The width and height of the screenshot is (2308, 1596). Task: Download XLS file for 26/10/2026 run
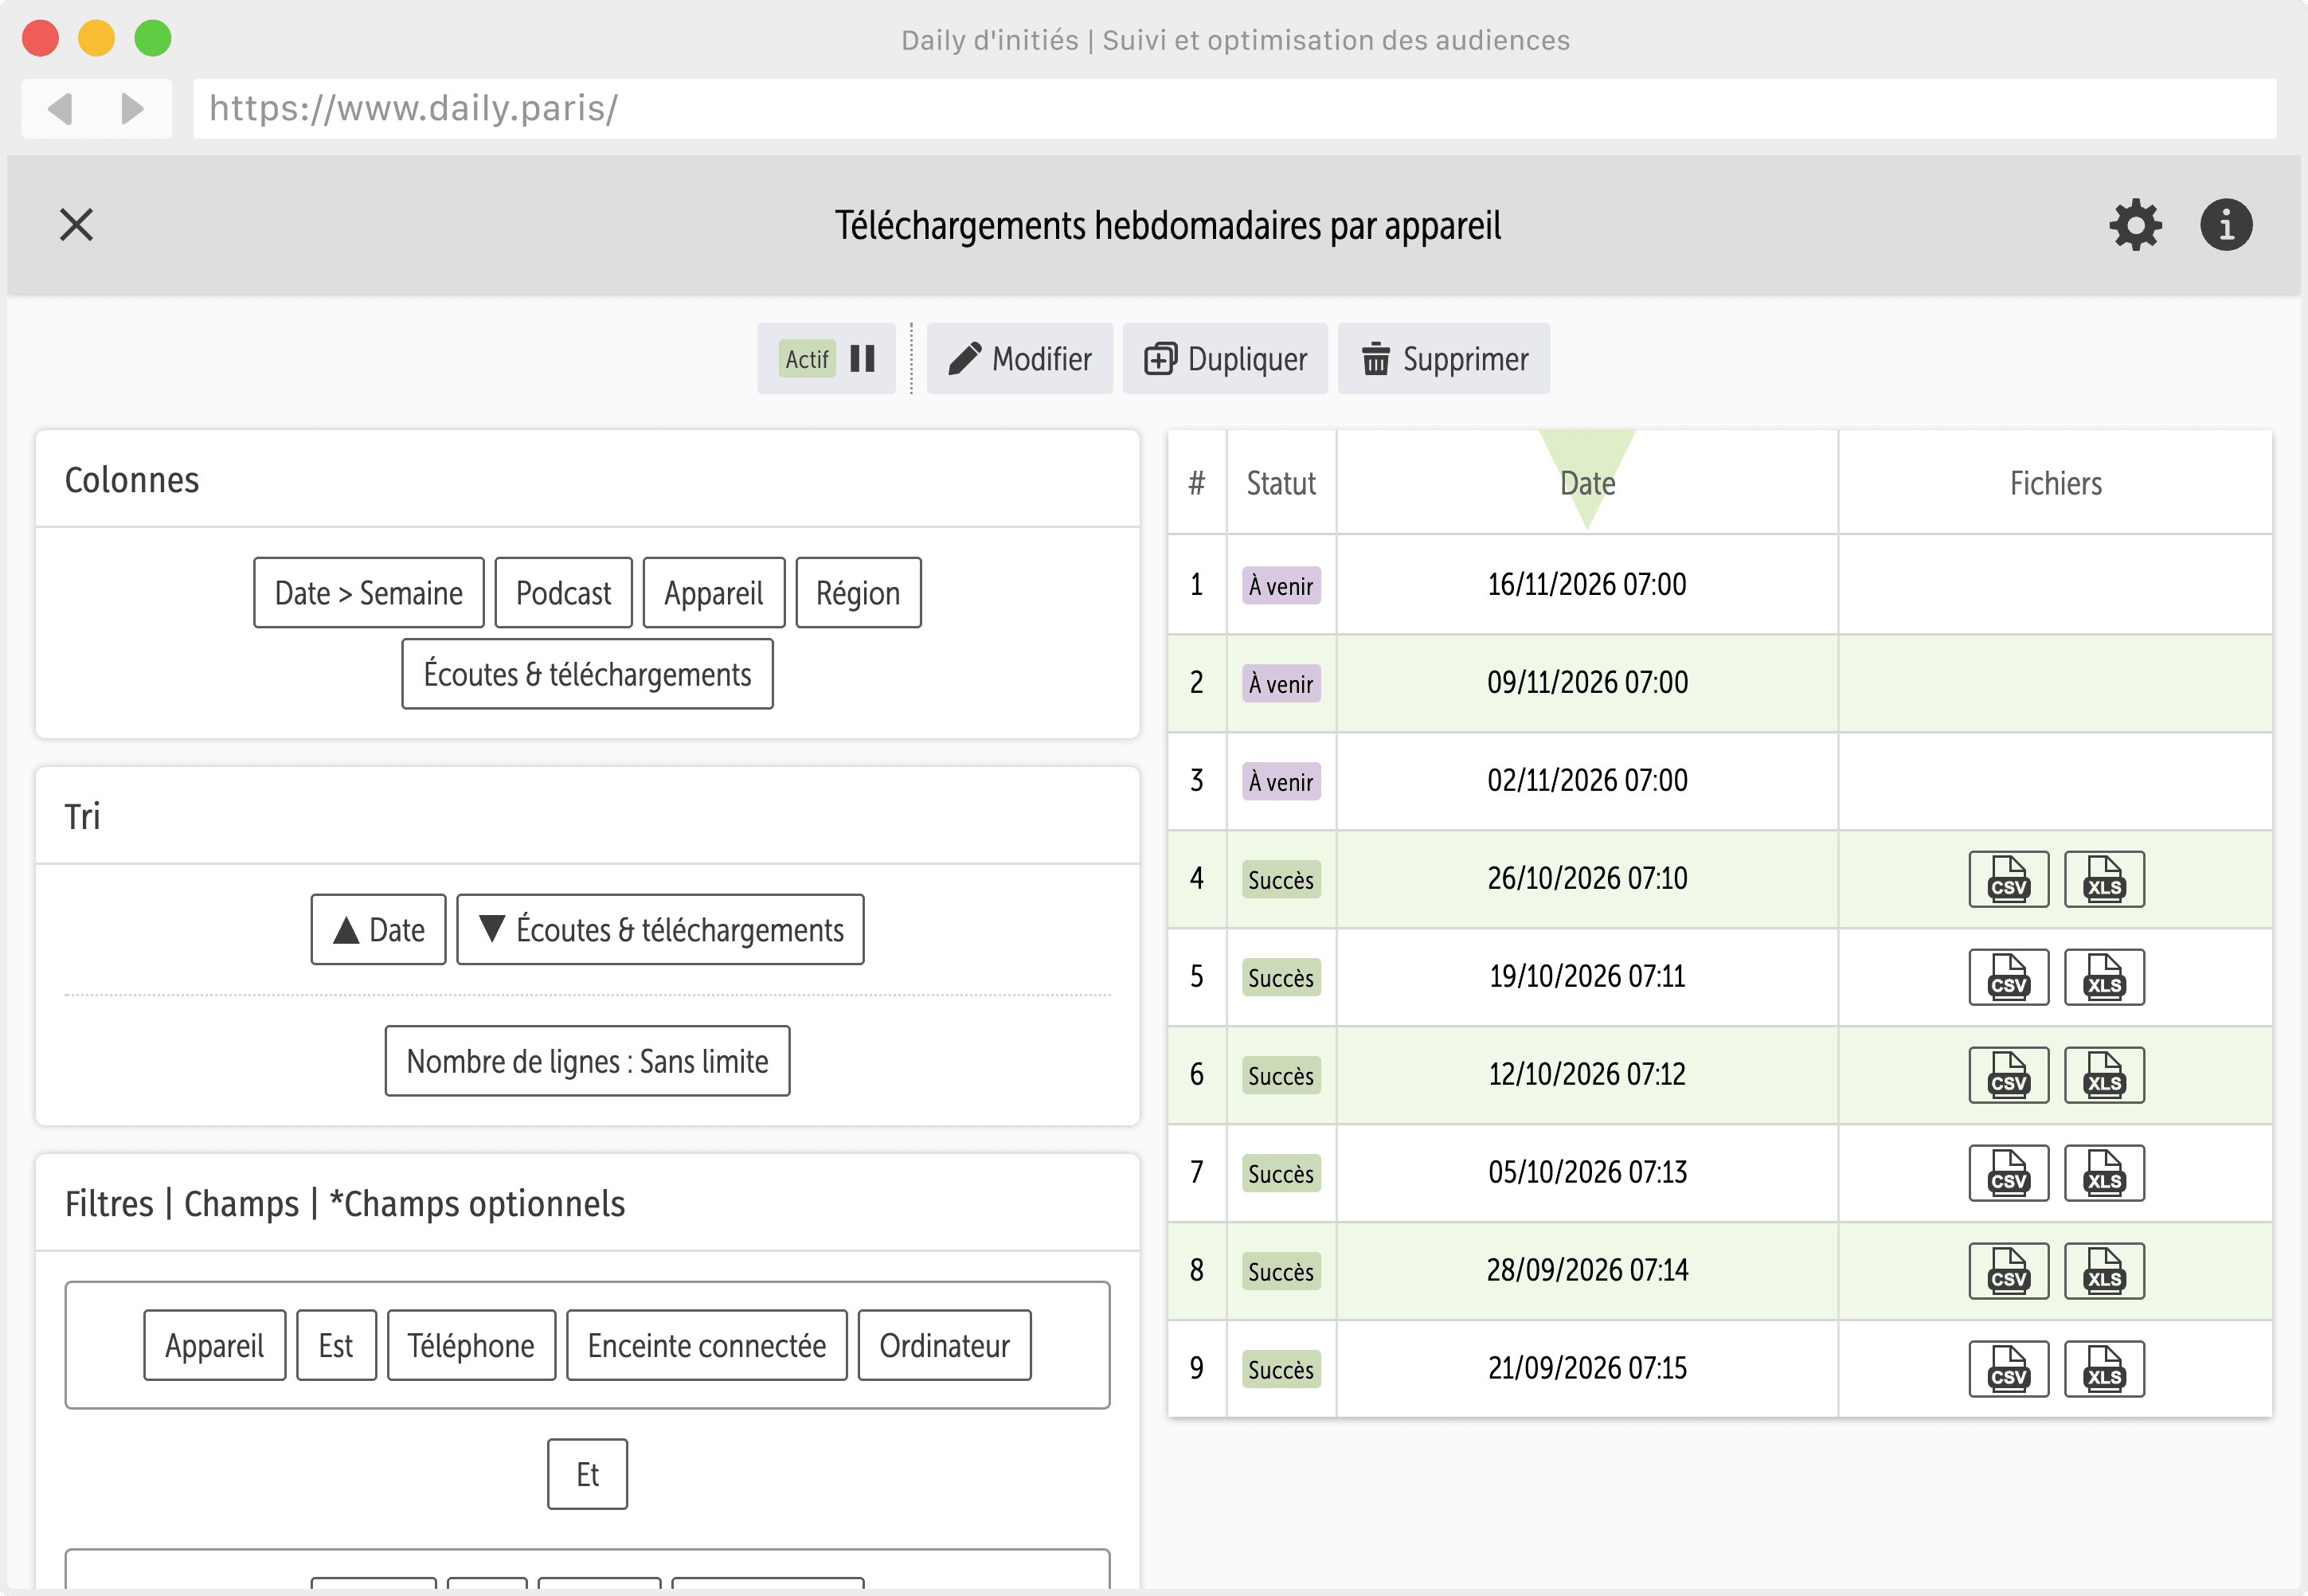[2104, 879]
